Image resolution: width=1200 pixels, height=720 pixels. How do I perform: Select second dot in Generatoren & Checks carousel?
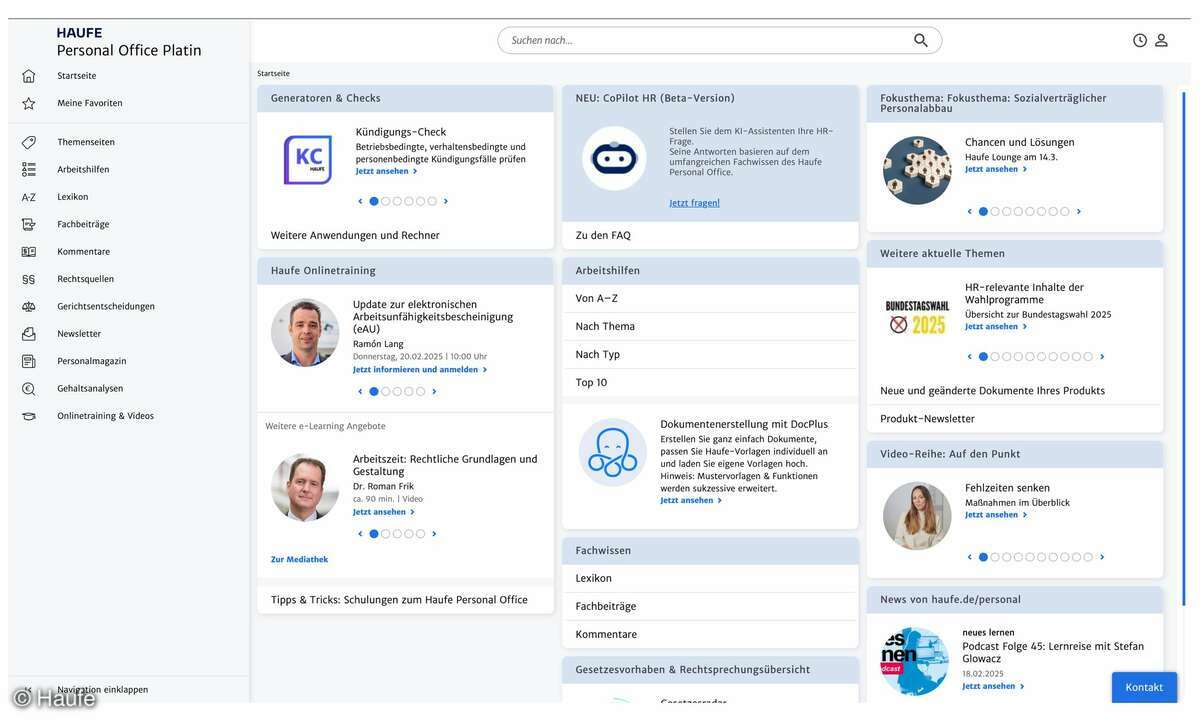pyautogui.click(x=386, y=201)
